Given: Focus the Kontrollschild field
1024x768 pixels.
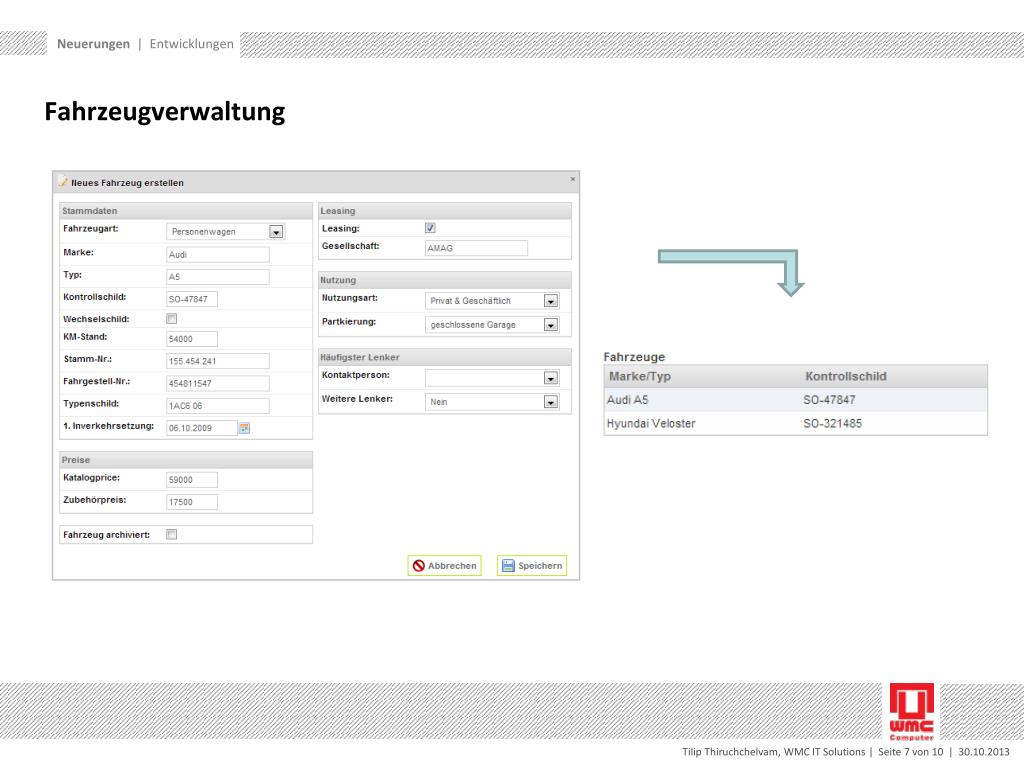Looking at the screenshot, I should tap(192, 299).
